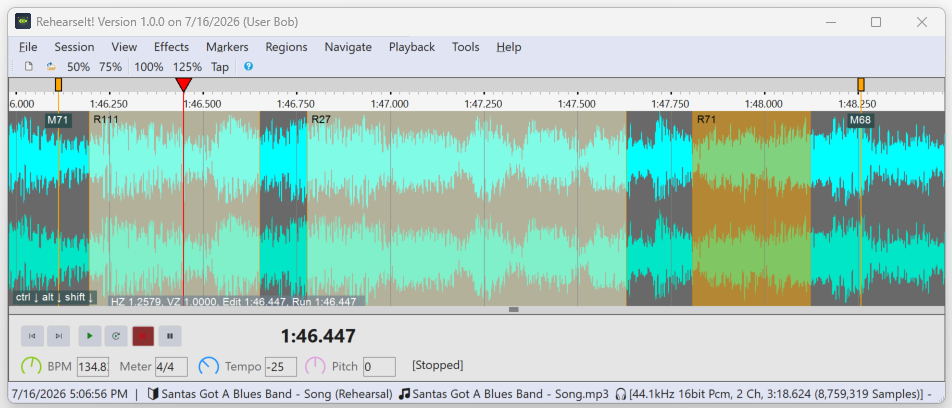Set speed to 100% in toolbar
Image resolution: width=952 pixels, height=408 pixels.
[x=149, y=67]
